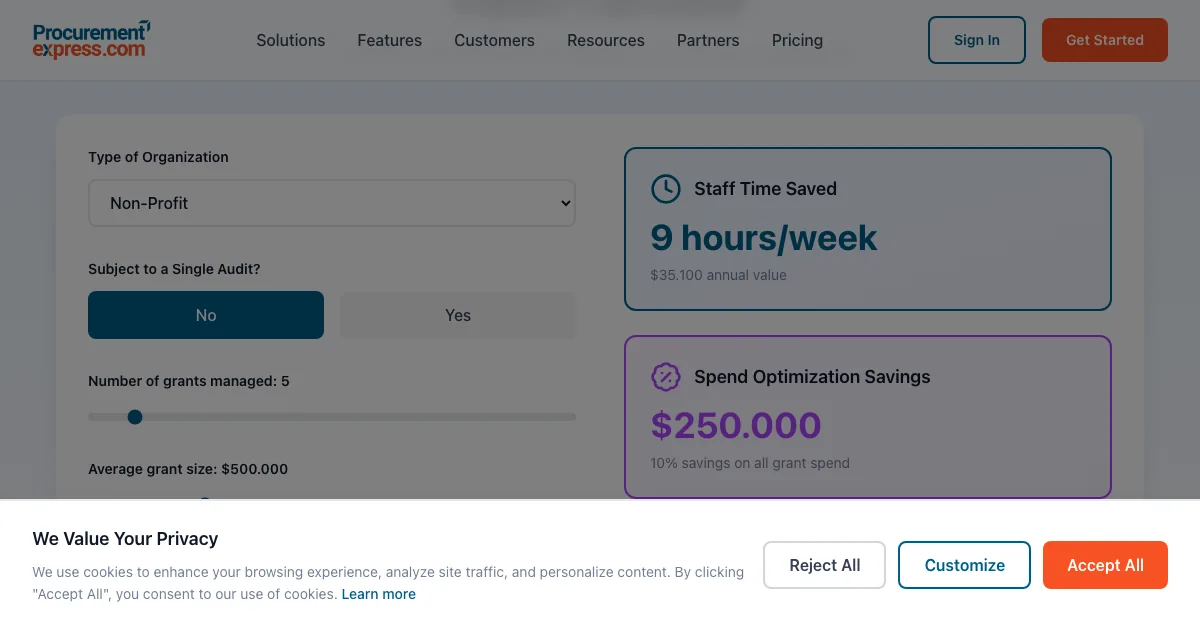Viewport: 1200px width, 630px height.
Task: Go to the Features menu item
Action: [x=389, y=40]
